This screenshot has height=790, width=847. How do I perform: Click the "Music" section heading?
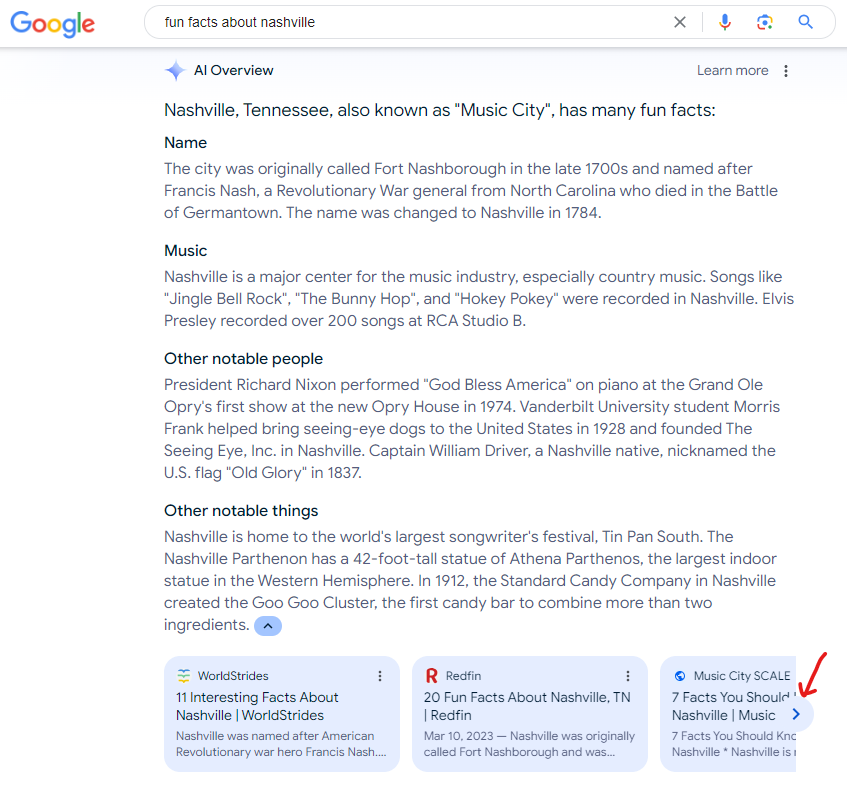click(185, 251)
